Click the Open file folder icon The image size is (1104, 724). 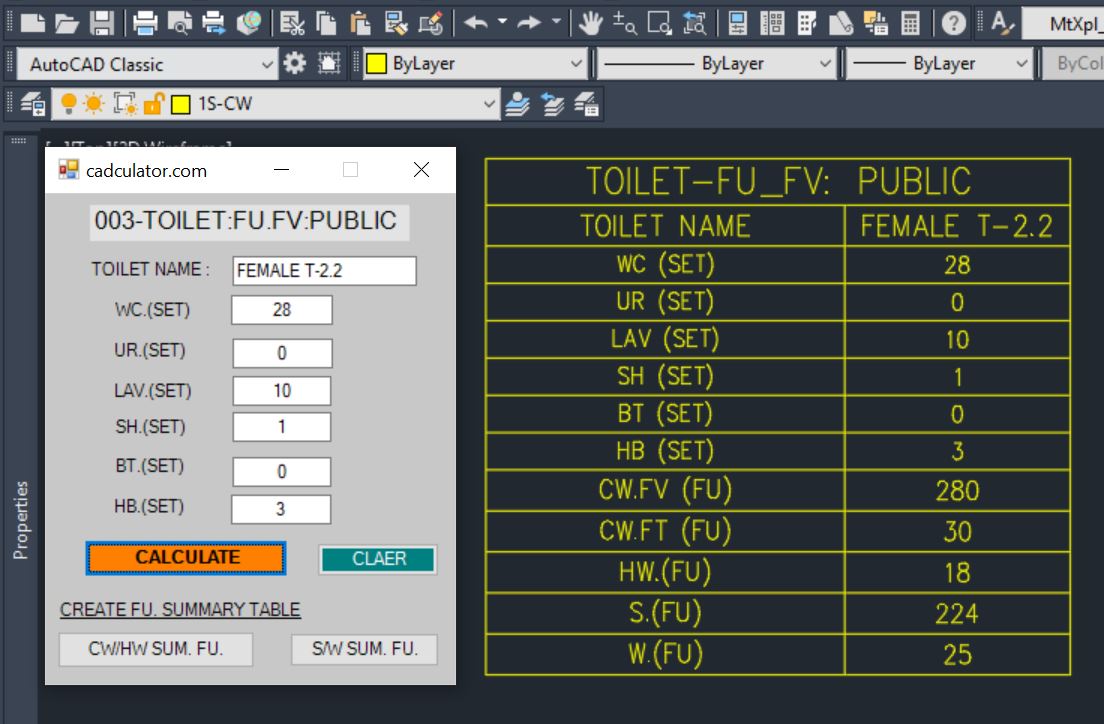pos(66,22)
